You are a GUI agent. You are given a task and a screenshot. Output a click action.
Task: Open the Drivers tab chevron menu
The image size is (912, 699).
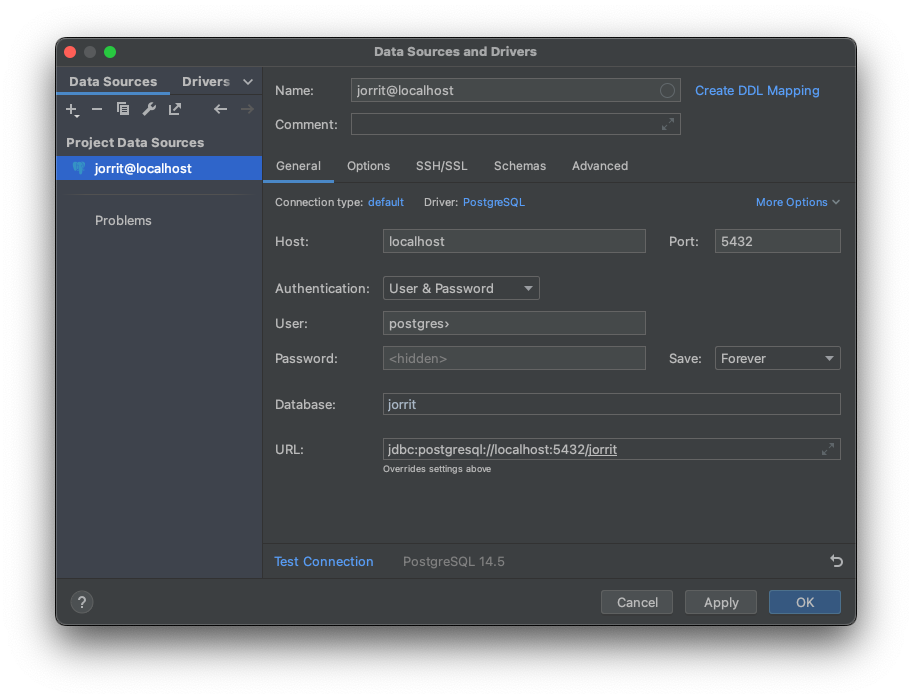pyautogui.click(x=247, y=81)
